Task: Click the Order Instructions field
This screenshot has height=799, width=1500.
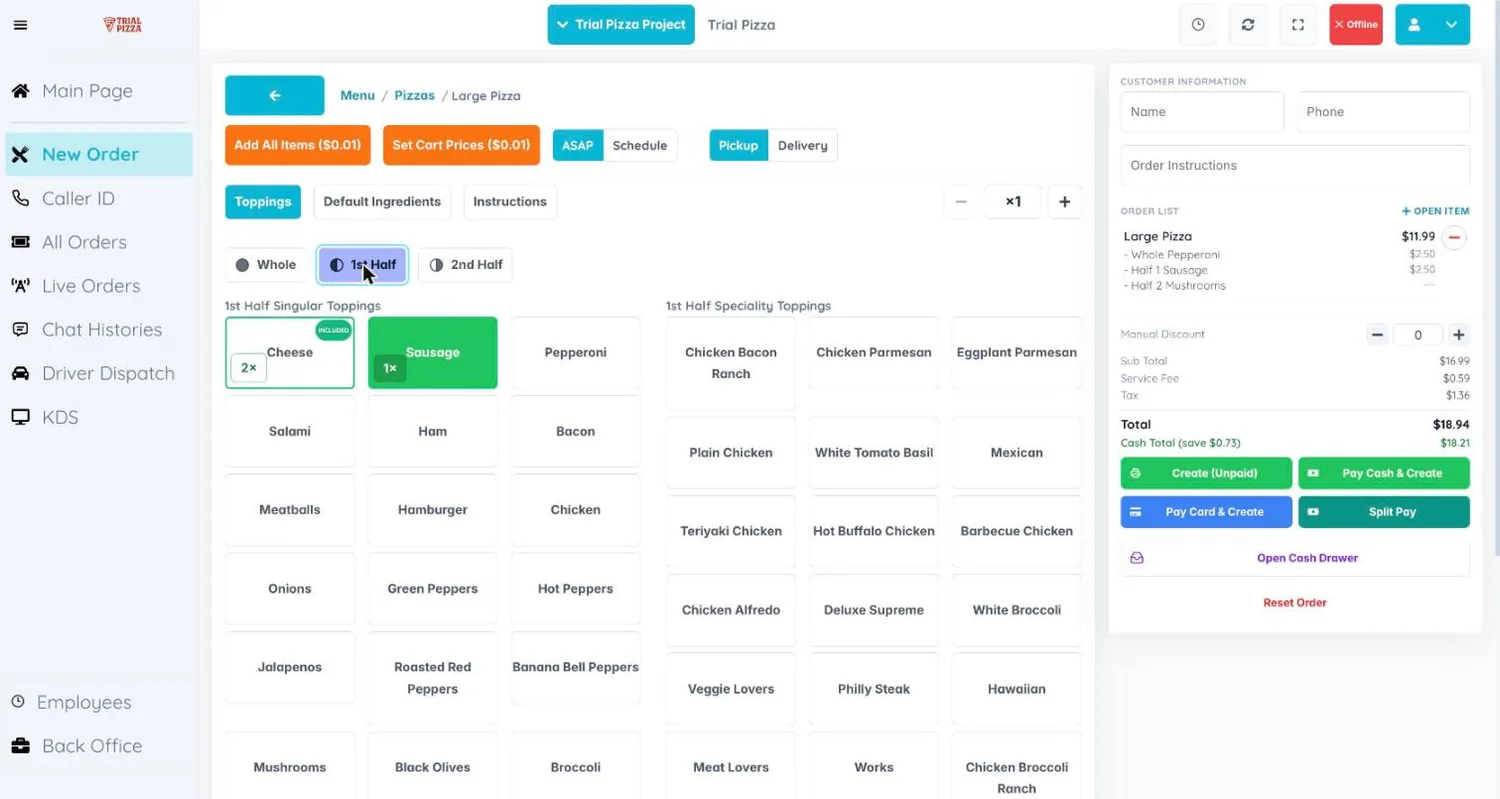Action: tap(1295, 165)
